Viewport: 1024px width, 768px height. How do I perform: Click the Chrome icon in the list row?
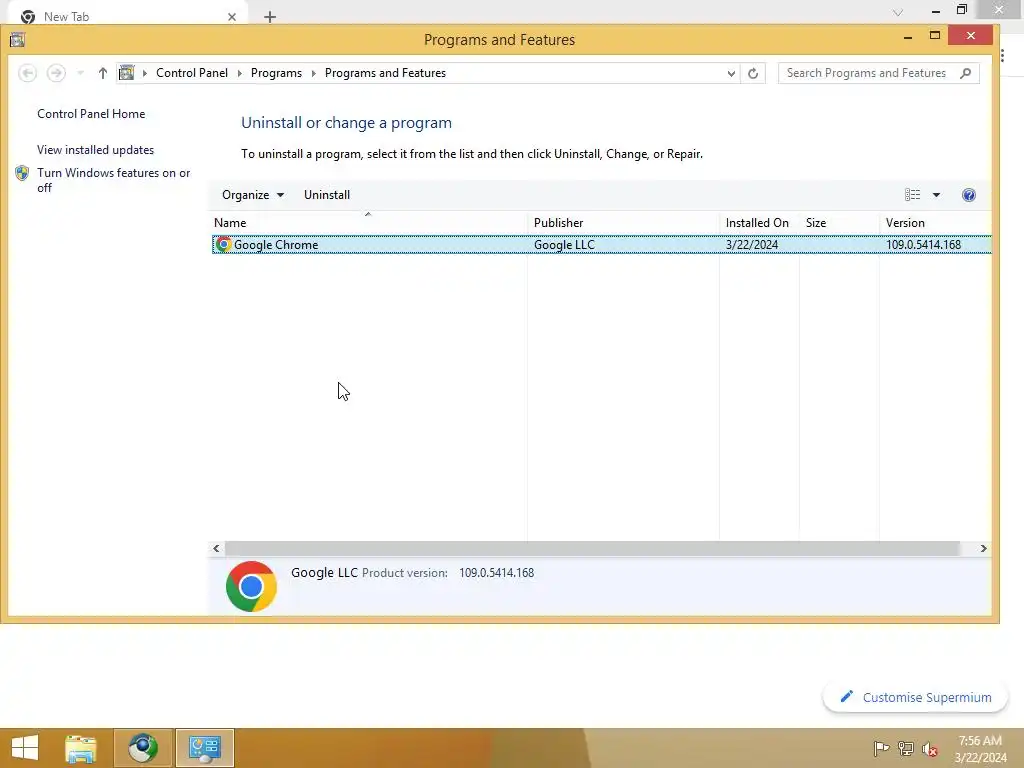point(223,245)
